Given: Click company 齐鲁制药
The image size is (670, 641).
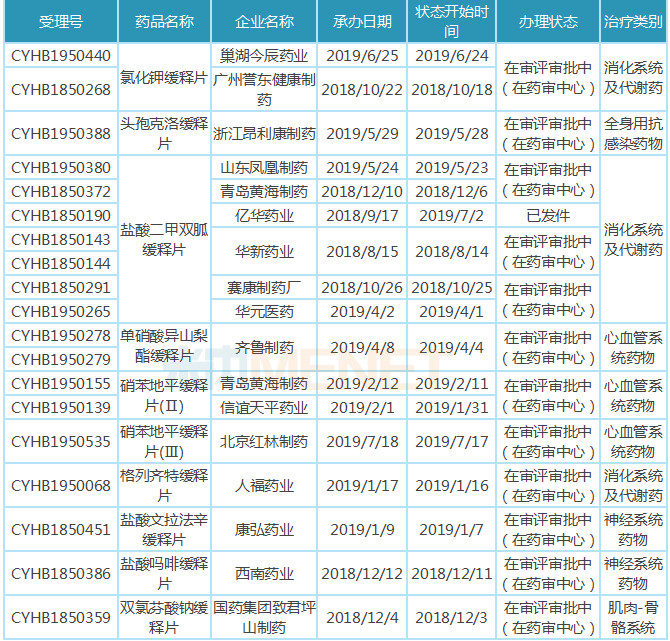Looking at the screenshot, I should pyautogui.click(x=264, y=347).
